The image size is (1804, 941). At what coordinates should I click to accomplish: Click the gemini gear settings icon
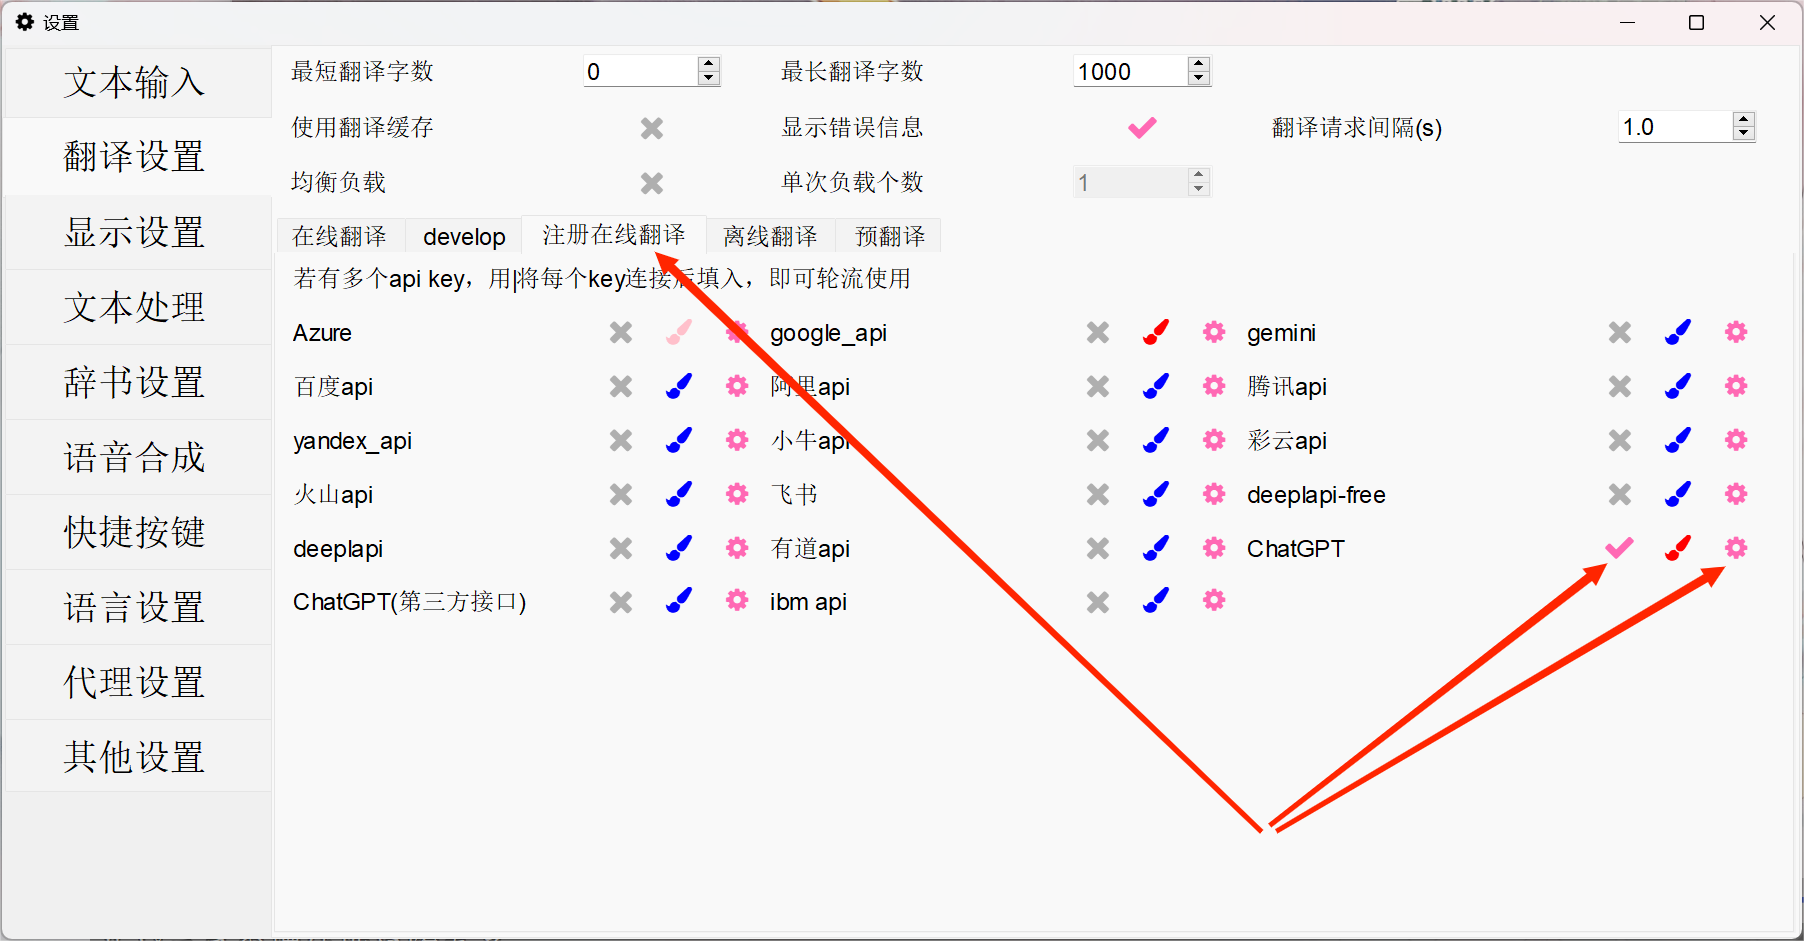pos(1736,332)
